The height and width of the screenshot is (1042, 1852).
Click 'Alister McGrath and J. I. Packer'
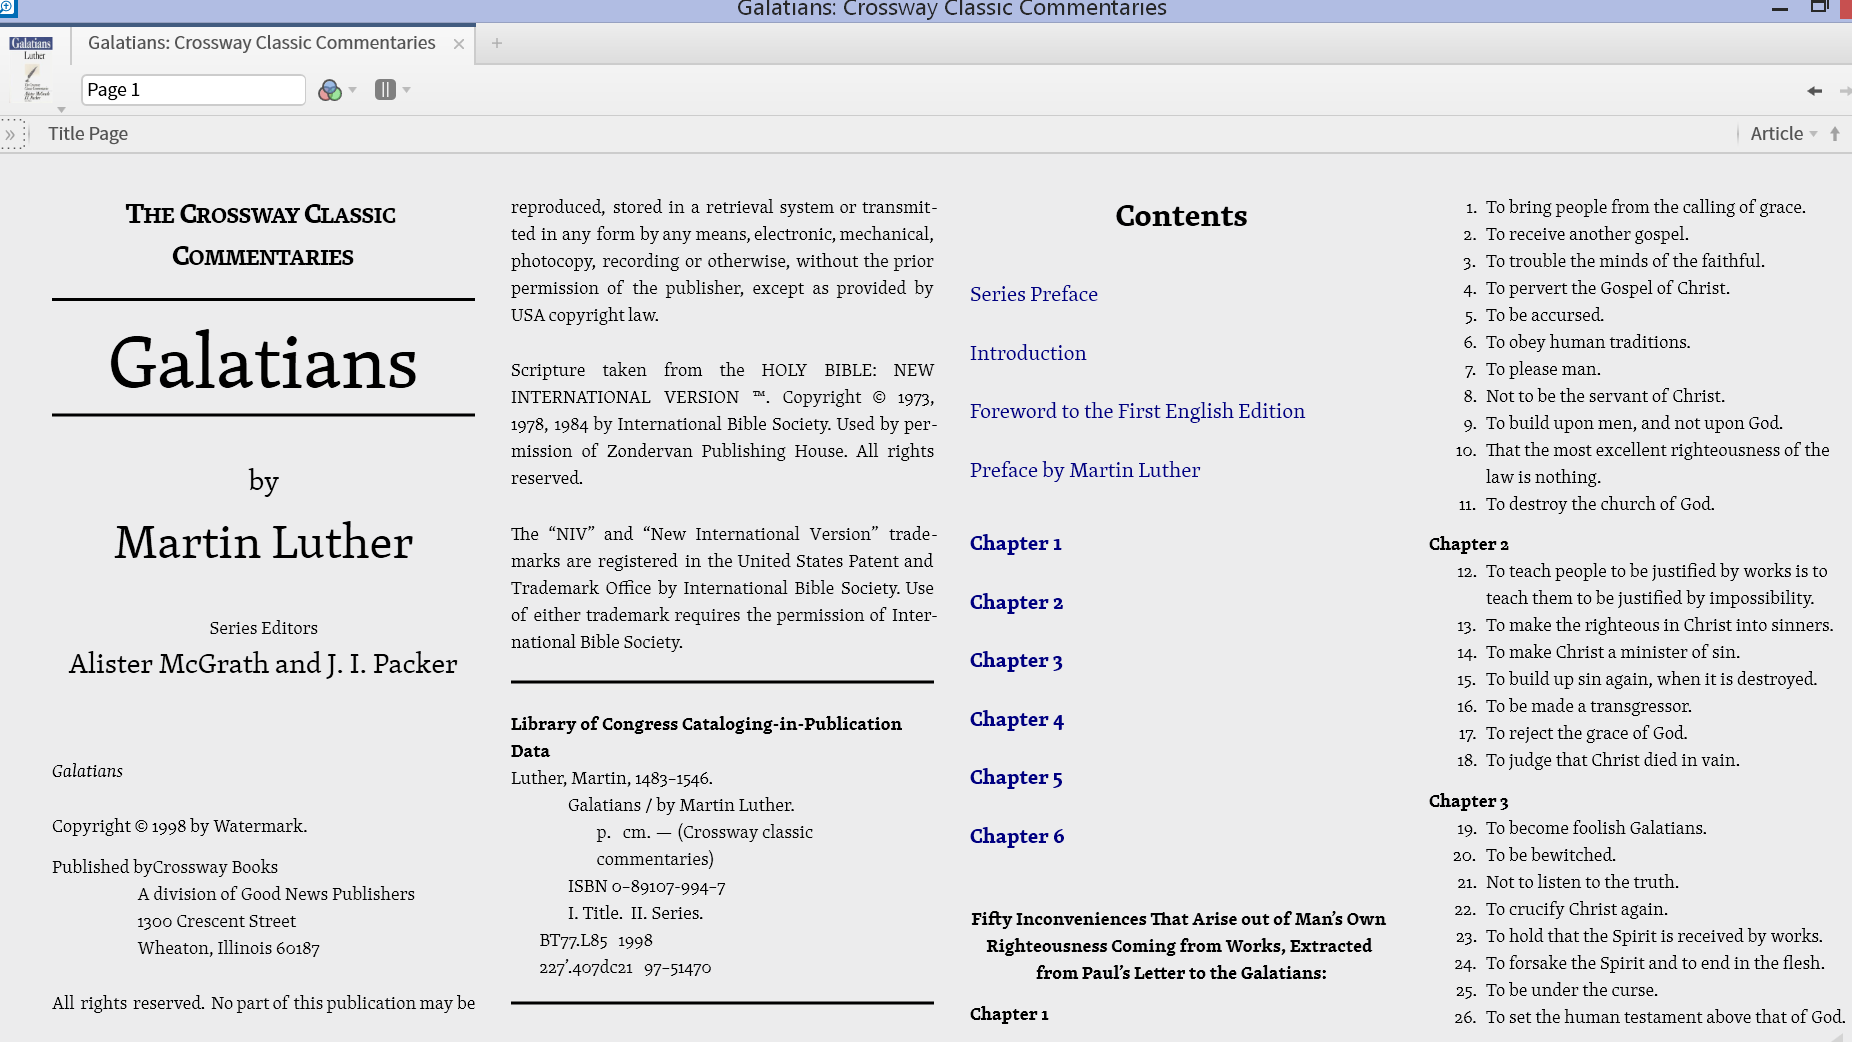click(263, 664)
